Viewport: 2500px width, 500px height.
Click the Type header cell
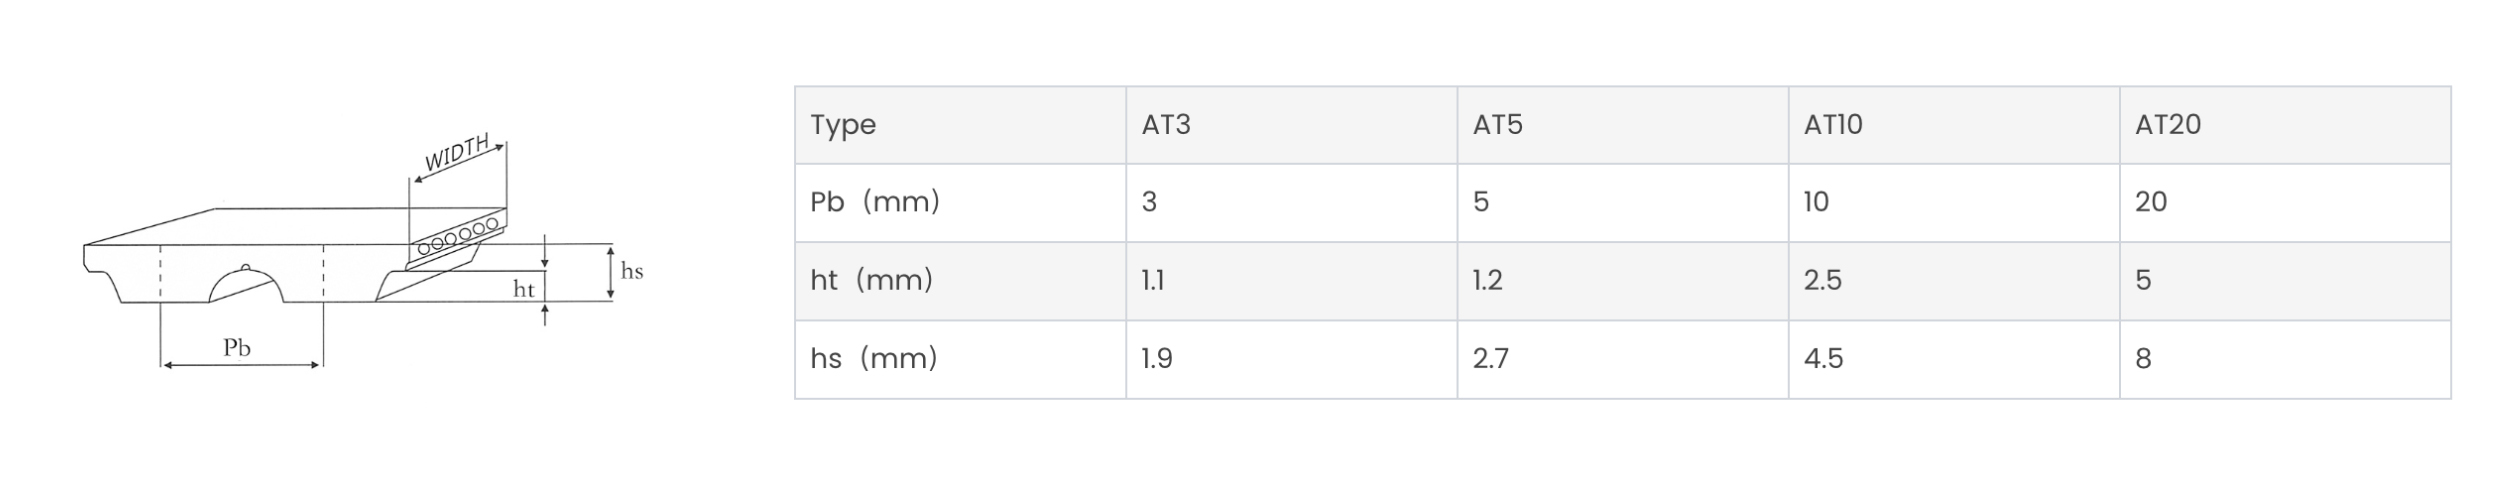960,125
